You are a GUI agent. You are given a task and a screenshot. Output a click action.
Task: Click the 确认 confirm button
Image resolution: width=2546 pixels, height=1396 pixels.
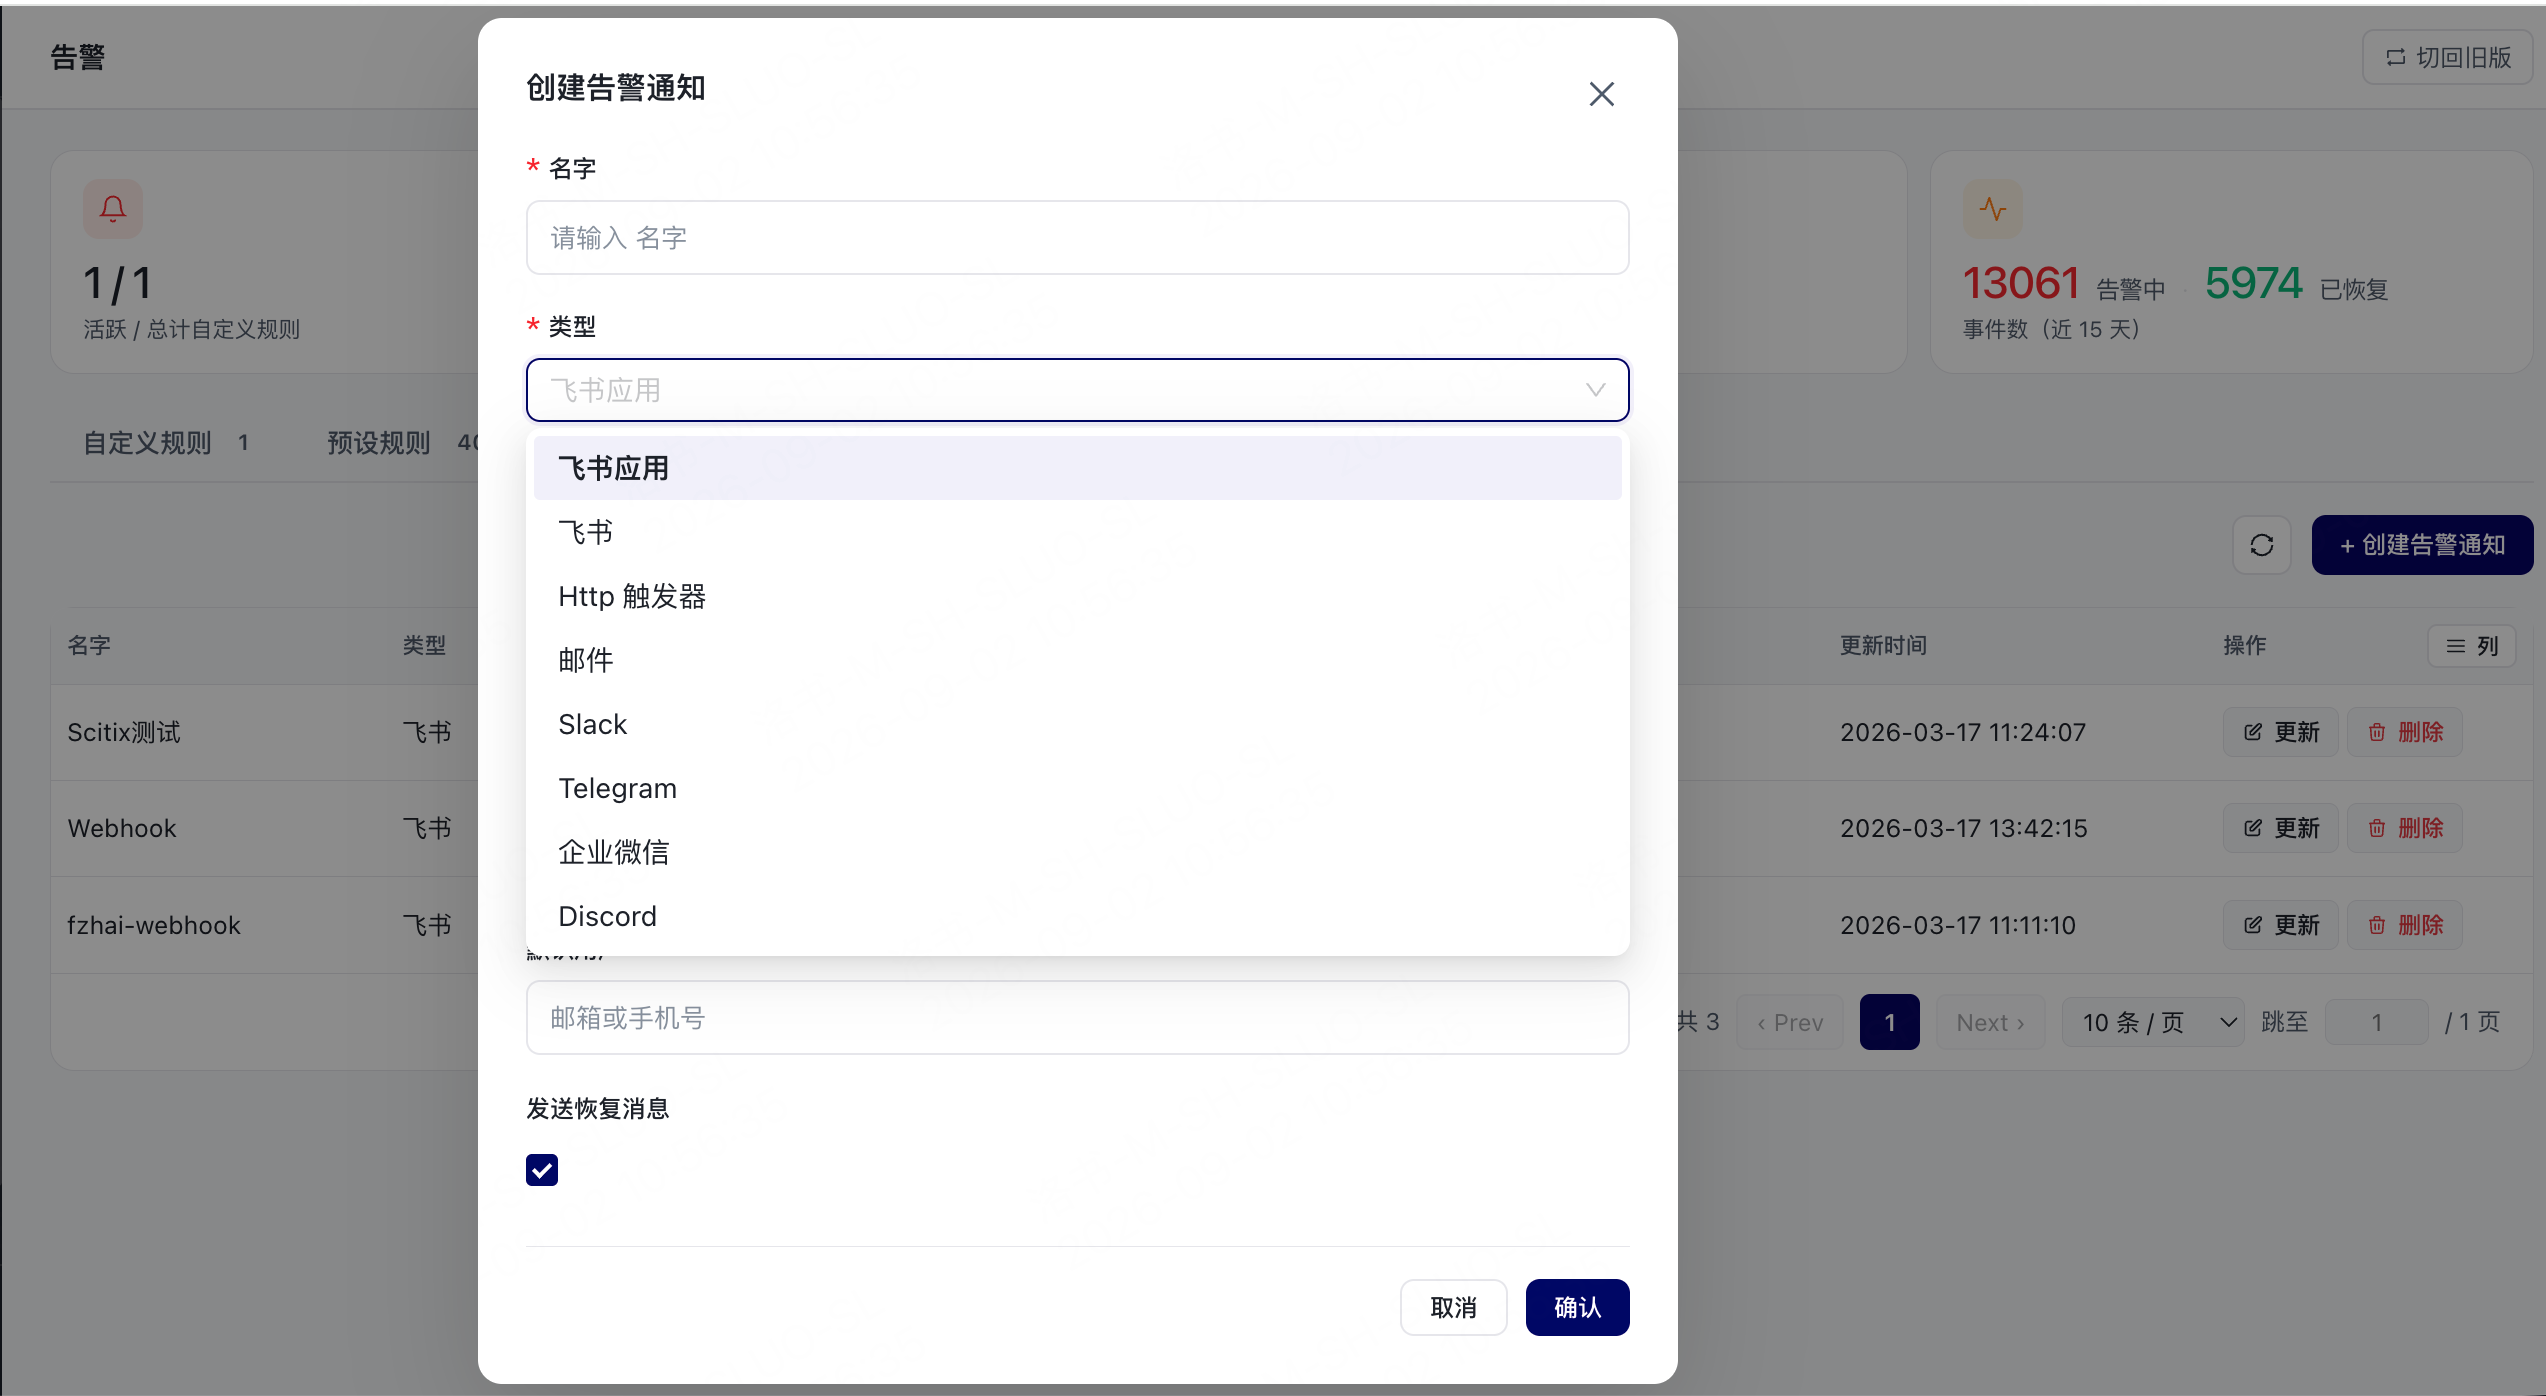click(1577, 1307)
